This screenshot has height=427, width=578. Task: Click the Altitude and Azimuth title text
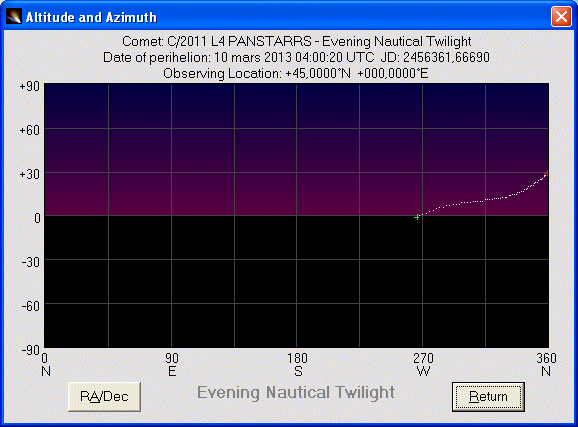pyautogui.click(x=91, y=17)
